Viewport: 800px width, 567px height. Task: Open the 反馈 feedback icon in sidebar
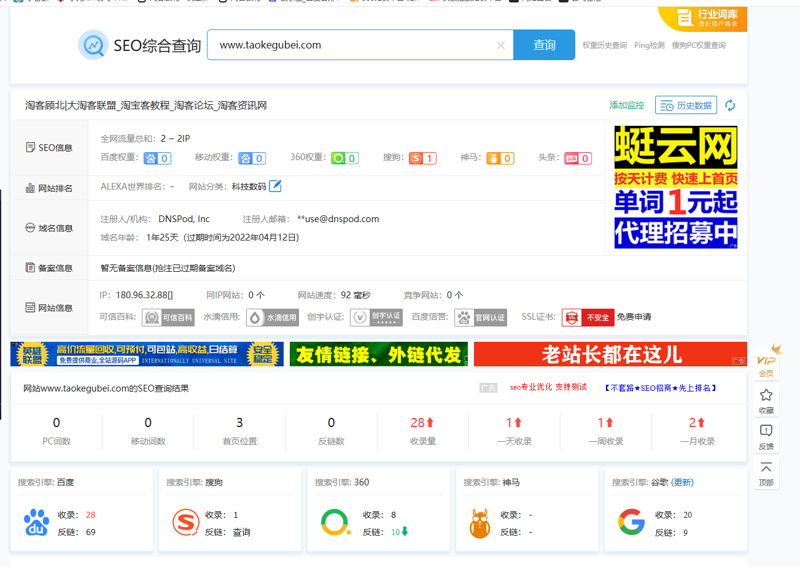766,435
